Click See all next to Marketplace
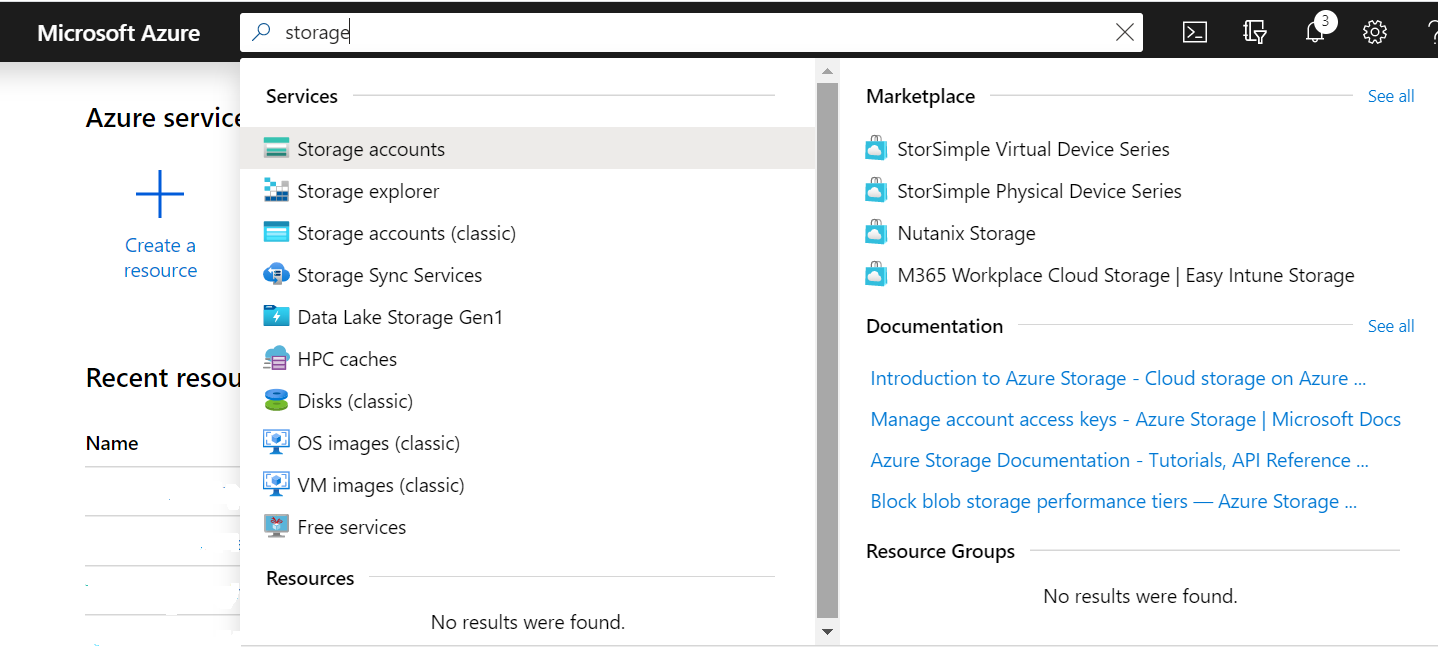This screenshot has width=1438, height=647. [x=1391, y=96]
